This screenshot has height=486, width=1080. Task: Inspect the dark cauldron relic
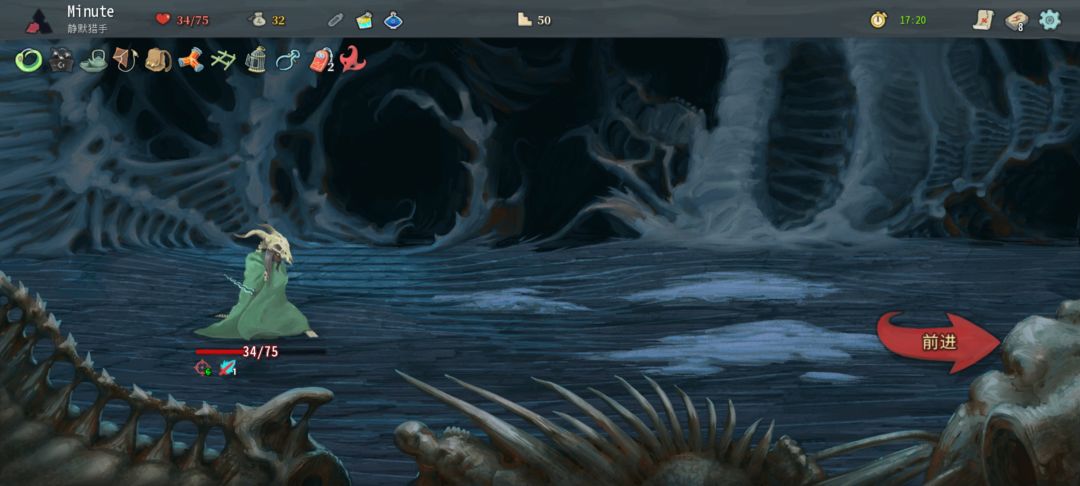click(61, 61)
